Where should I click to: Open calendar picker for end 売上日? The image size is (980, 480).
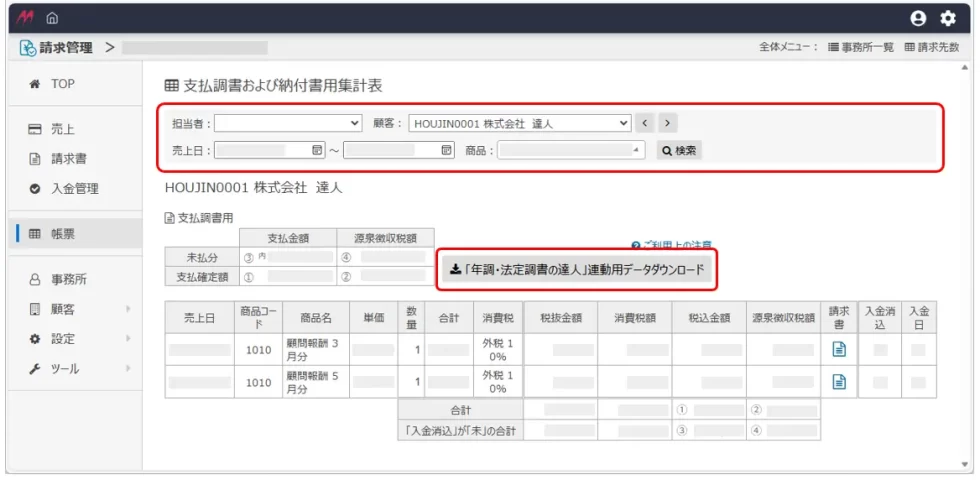447,150
